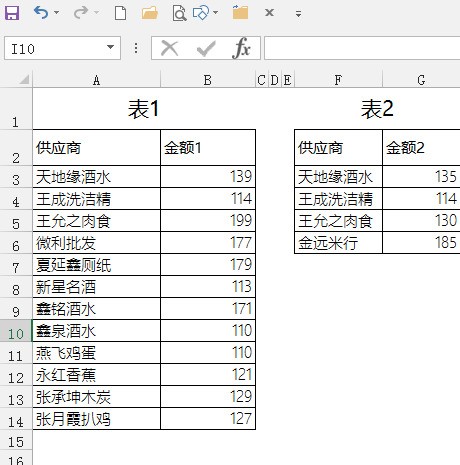460x465 pixels.
Task: Select column D header
Action: pyautogui.click(x=275, y=80)
